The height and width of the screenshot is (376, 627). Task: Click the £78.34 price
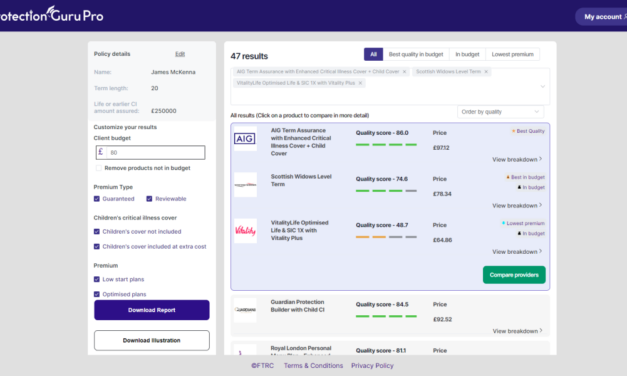point(442,194)
